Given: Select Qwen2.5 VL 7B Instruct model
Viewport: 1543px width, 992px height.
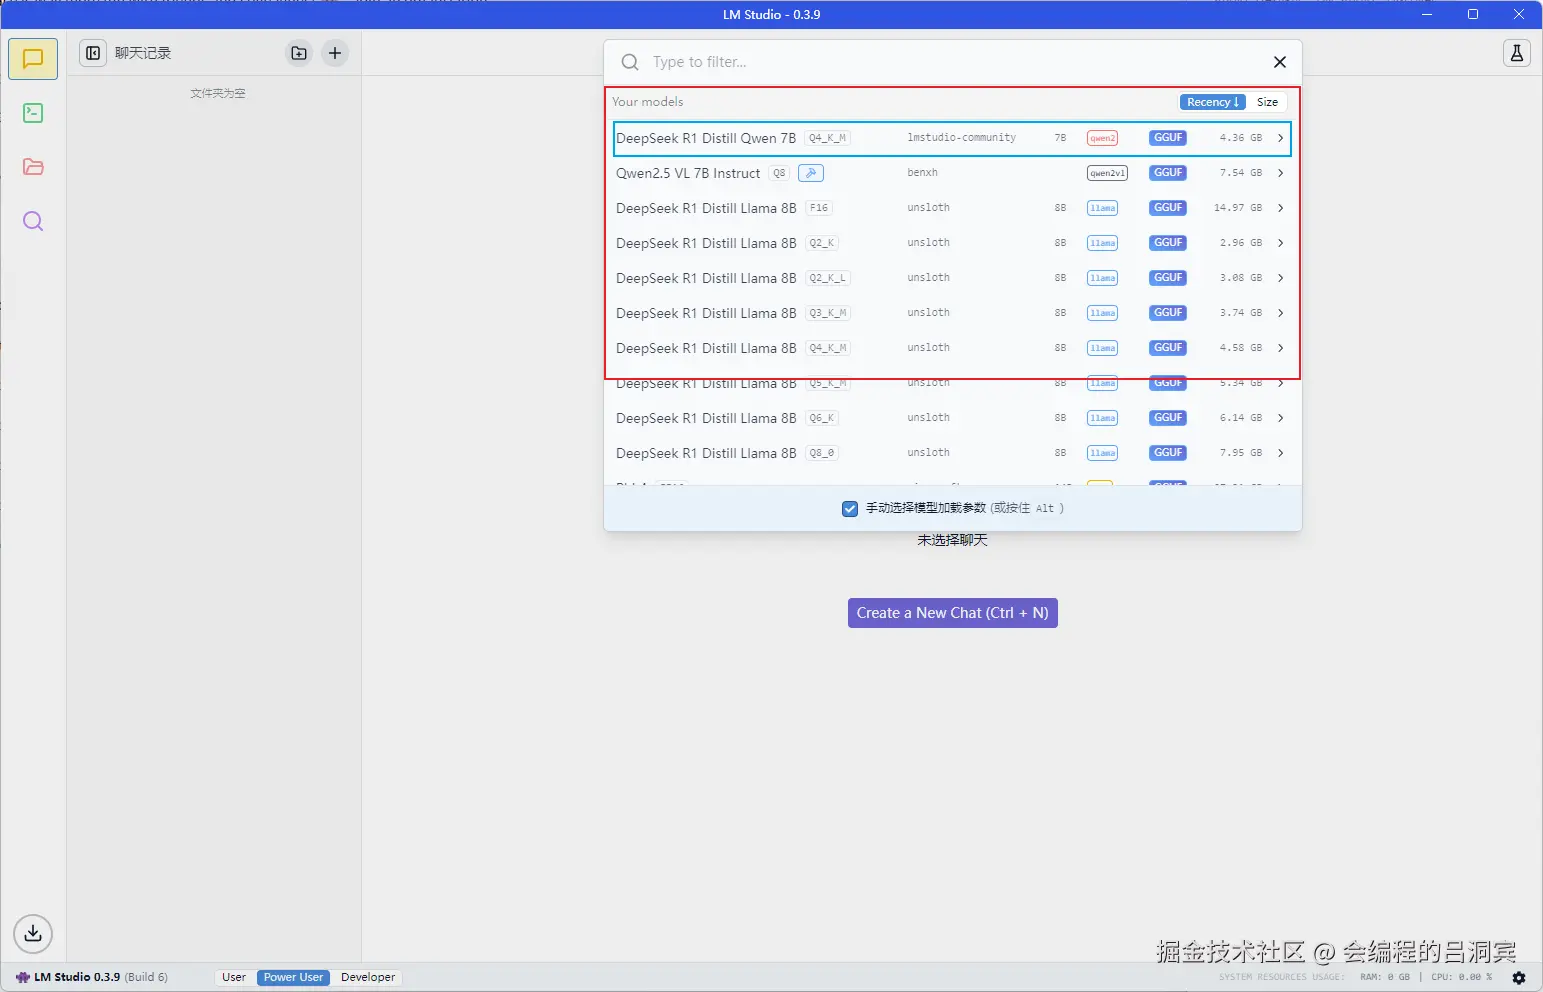Looking at the screenshot, I should tap(952, 173).
